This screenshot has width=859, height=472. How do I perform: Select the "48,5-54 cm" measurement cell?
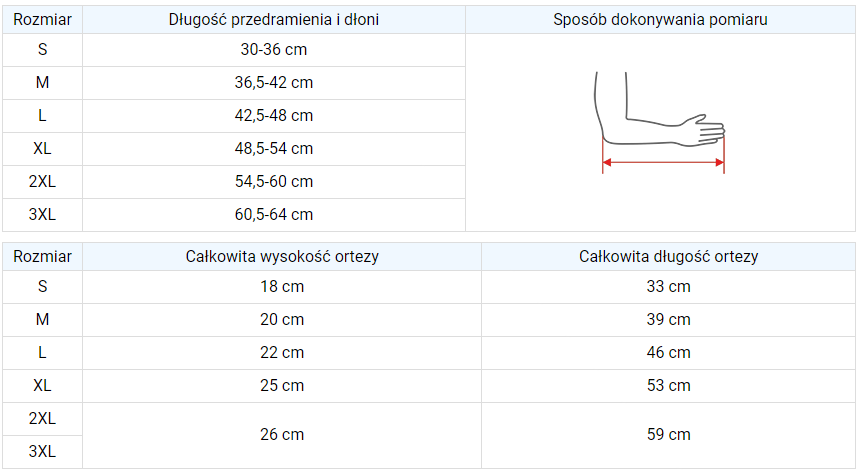coord(273,149)
